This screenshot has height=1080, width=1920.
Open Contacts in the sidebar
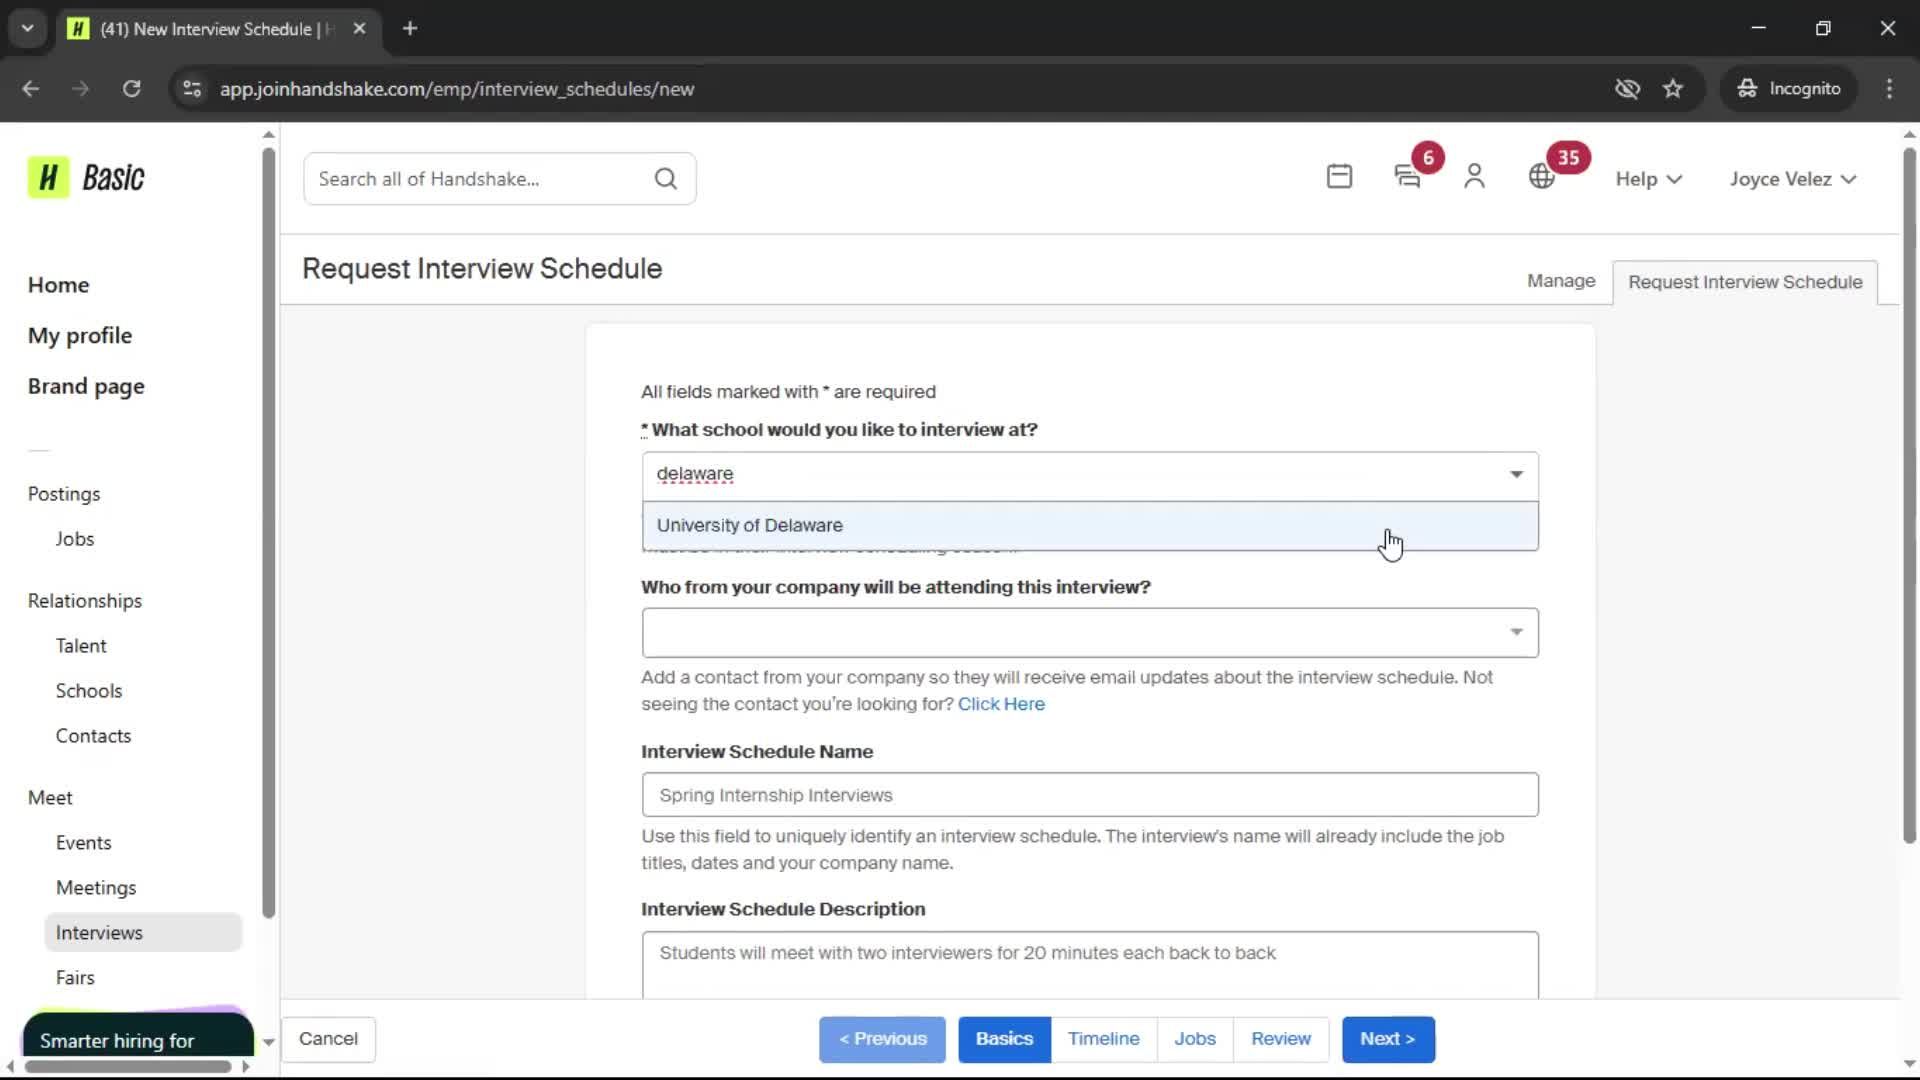pos(93,736)
